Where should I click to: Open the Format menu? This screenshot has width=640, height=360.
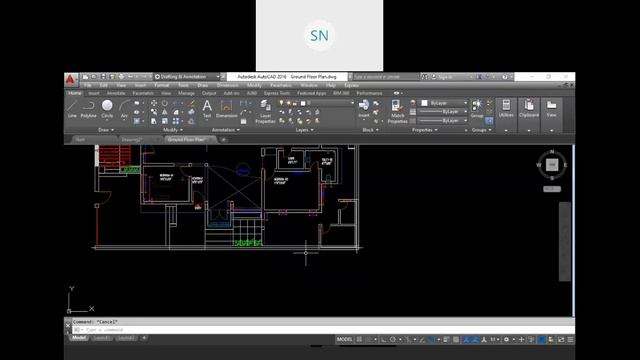161,85
